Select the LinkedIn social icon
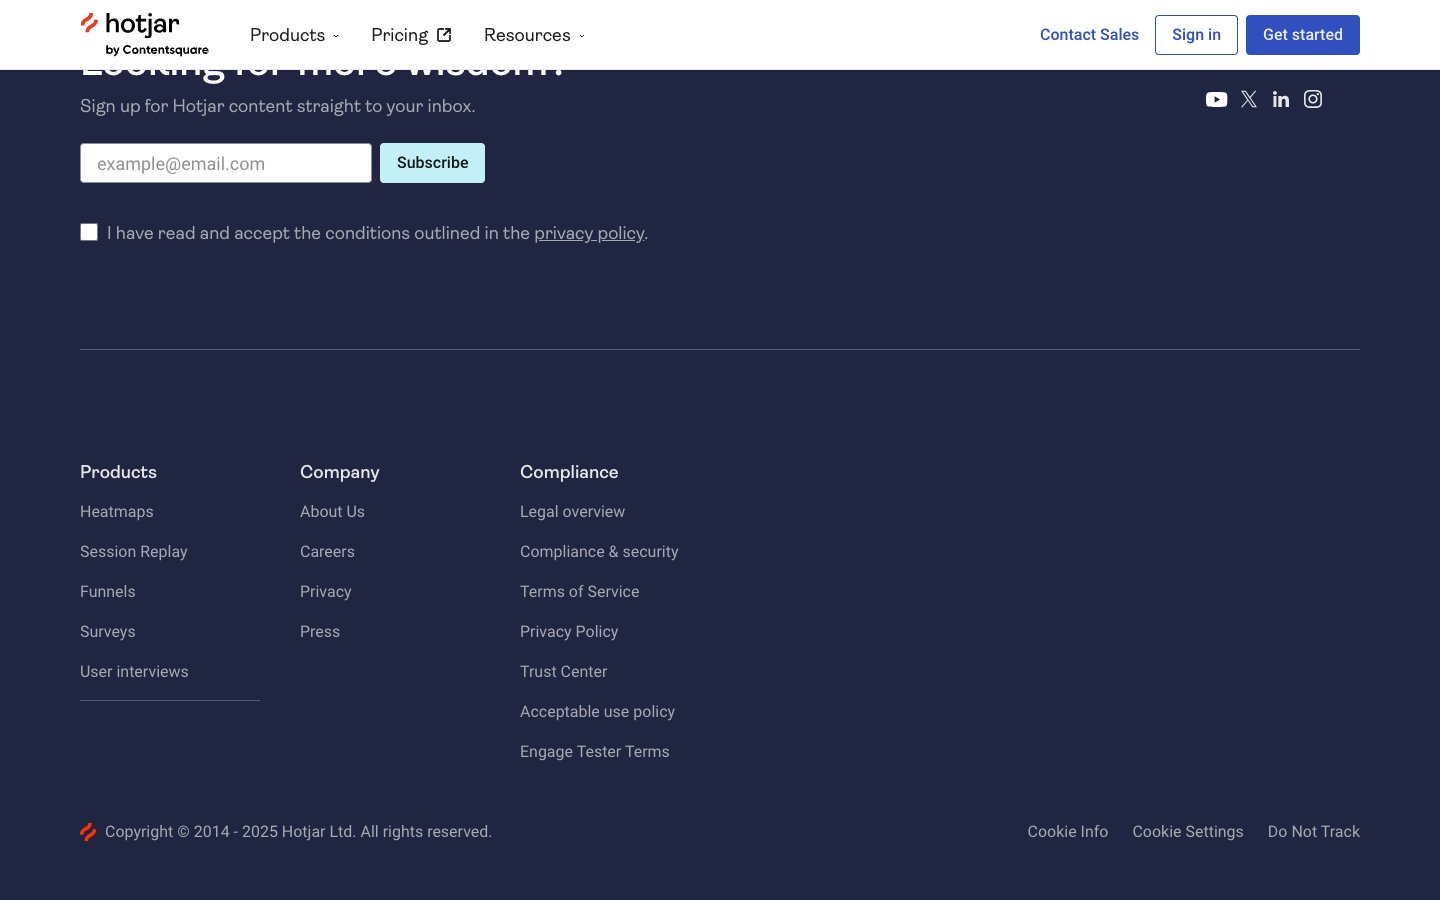 (x=1281, y=99)
